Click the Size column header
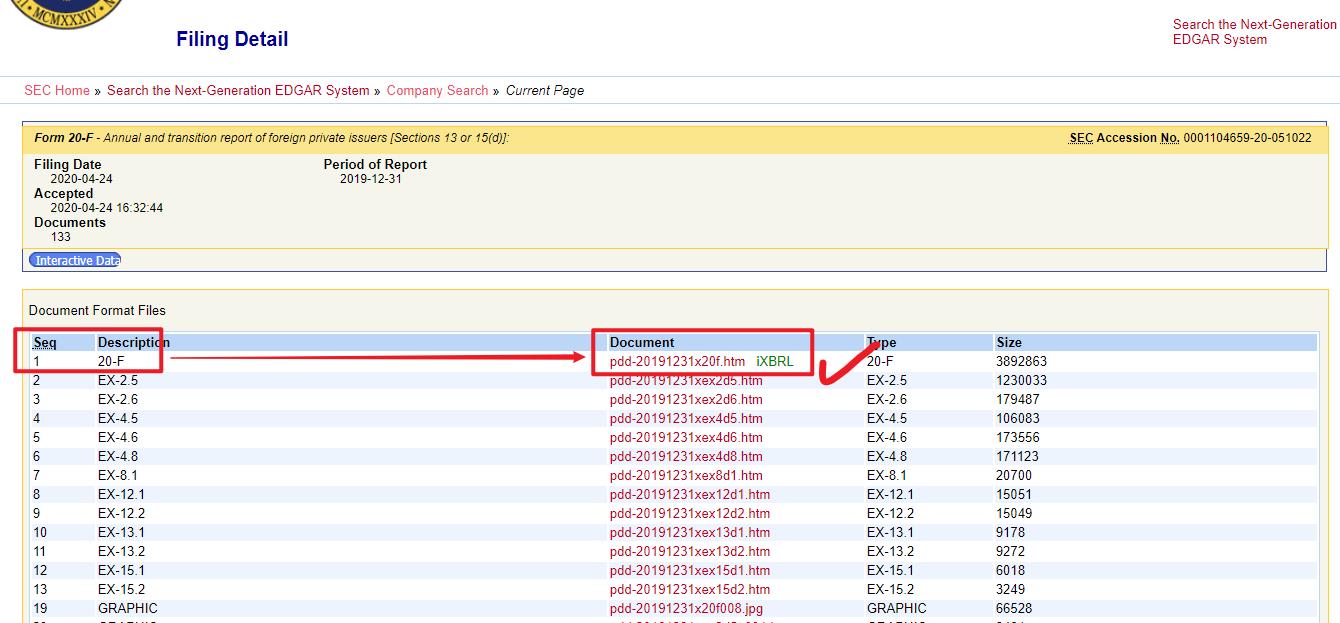 pos(1008,342)
